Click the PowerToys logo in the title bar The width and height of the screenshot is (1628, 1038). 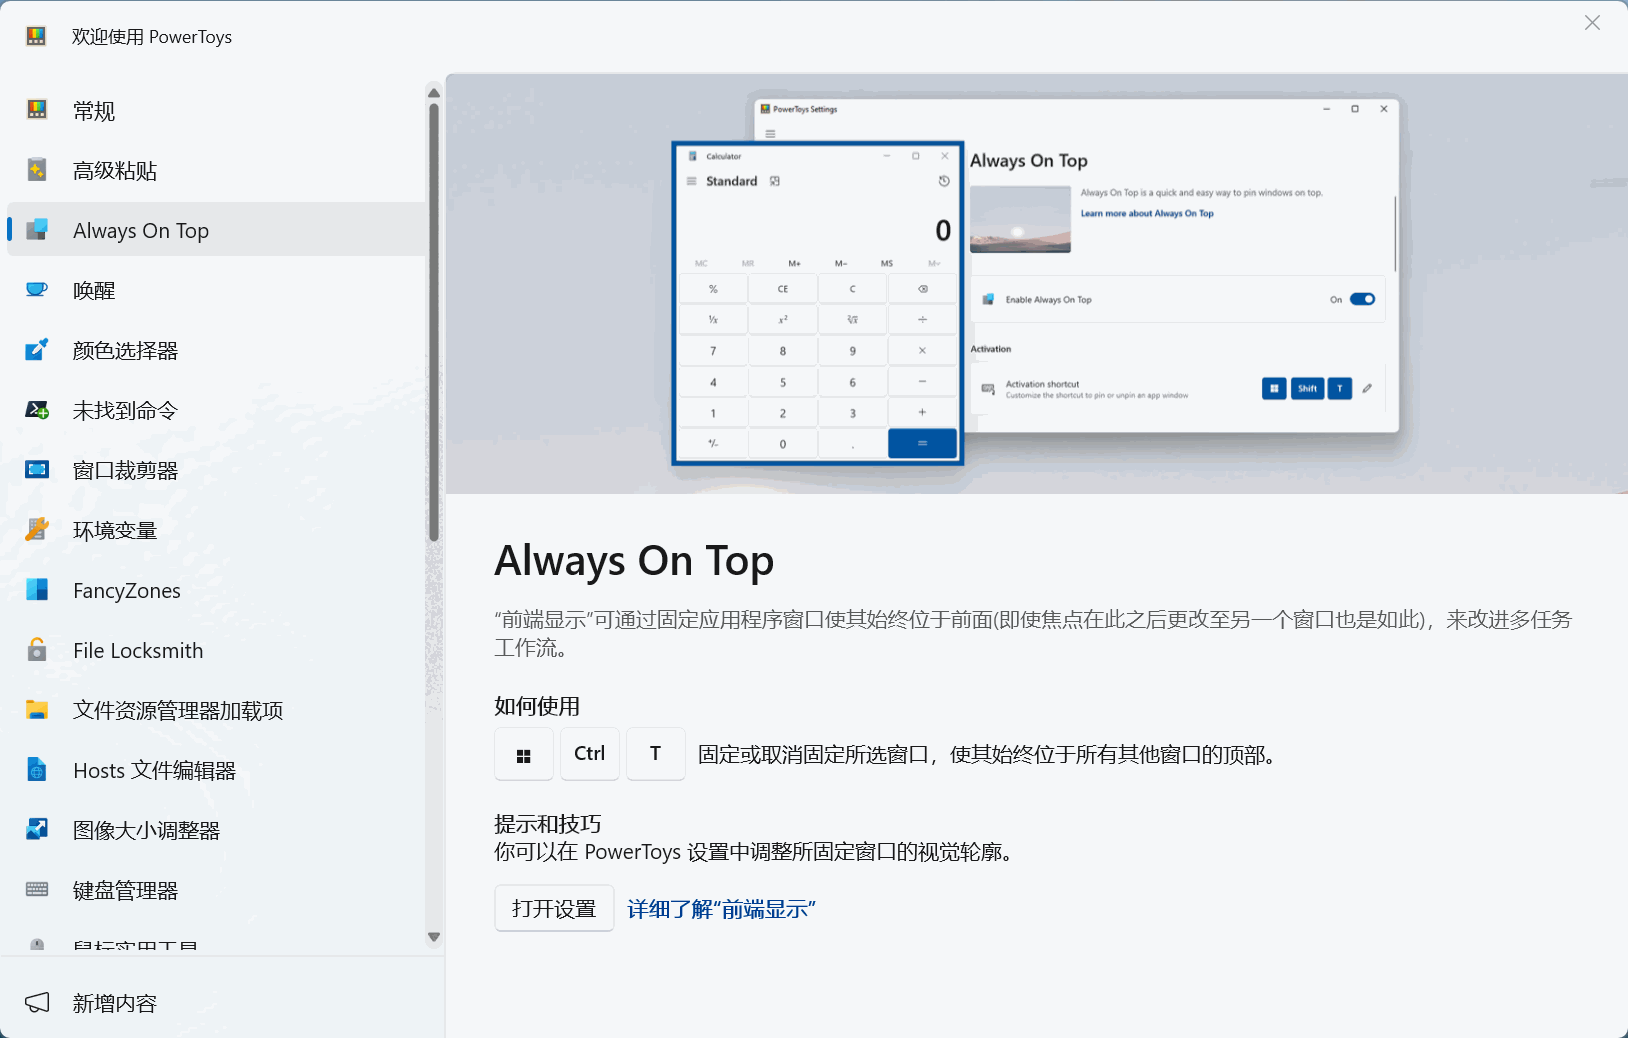coord(36,36)
